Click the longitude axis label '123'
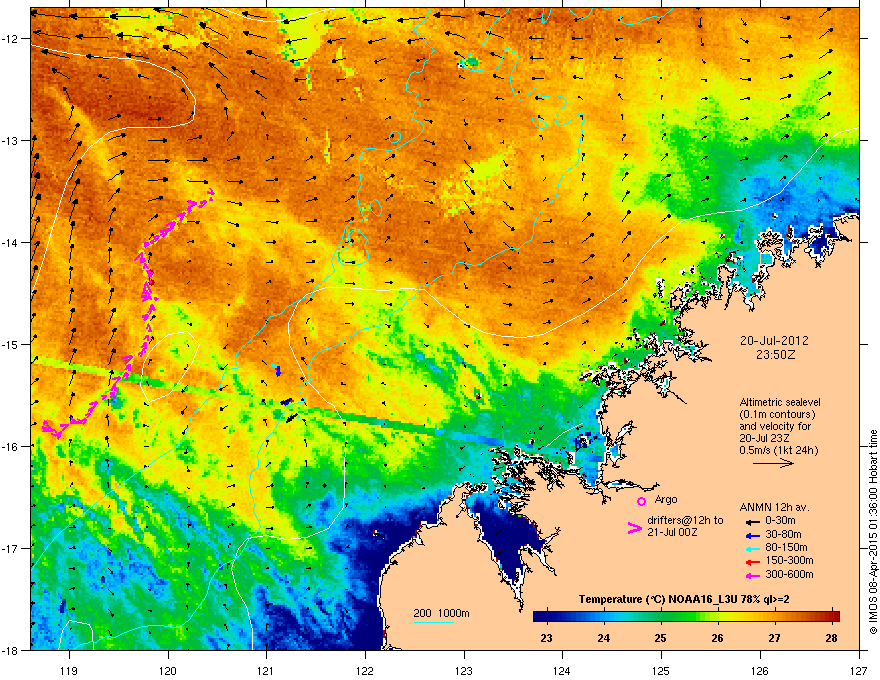880x680 pixels. (x=464, y=670)
